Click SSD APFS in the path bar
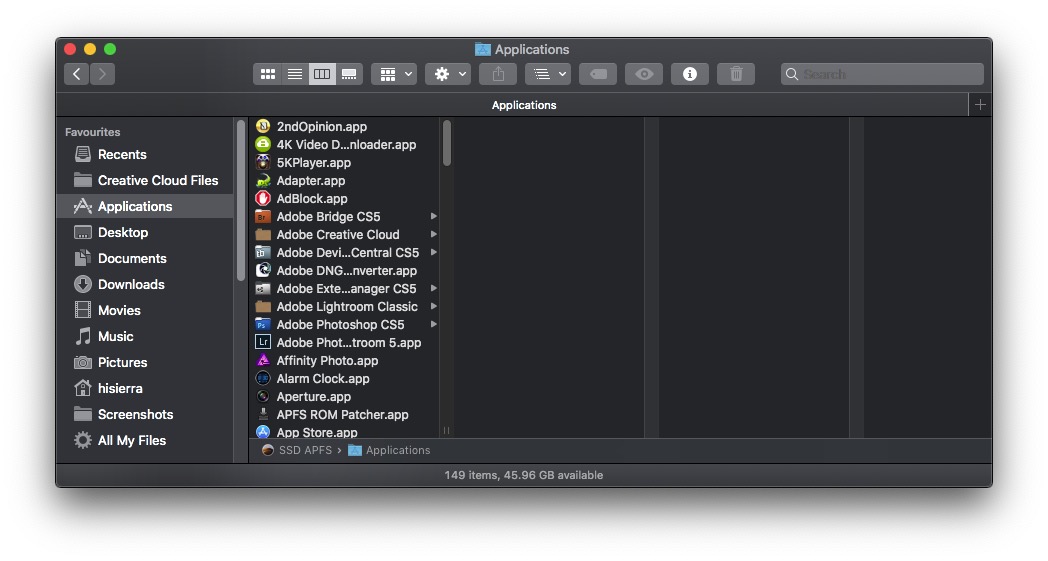Screen dimensions: 1048x561 click(297, 451)
